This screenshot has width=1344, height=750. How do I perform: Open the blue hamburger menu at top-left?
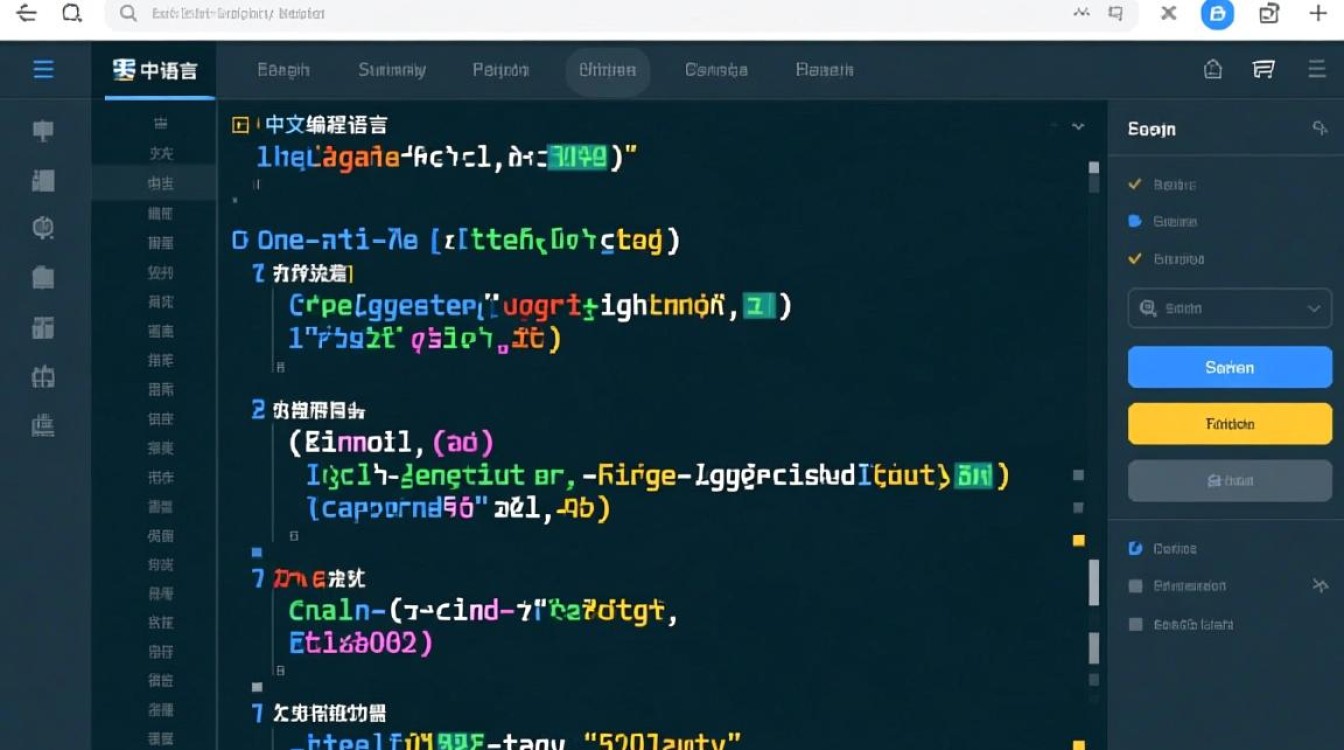43,70
